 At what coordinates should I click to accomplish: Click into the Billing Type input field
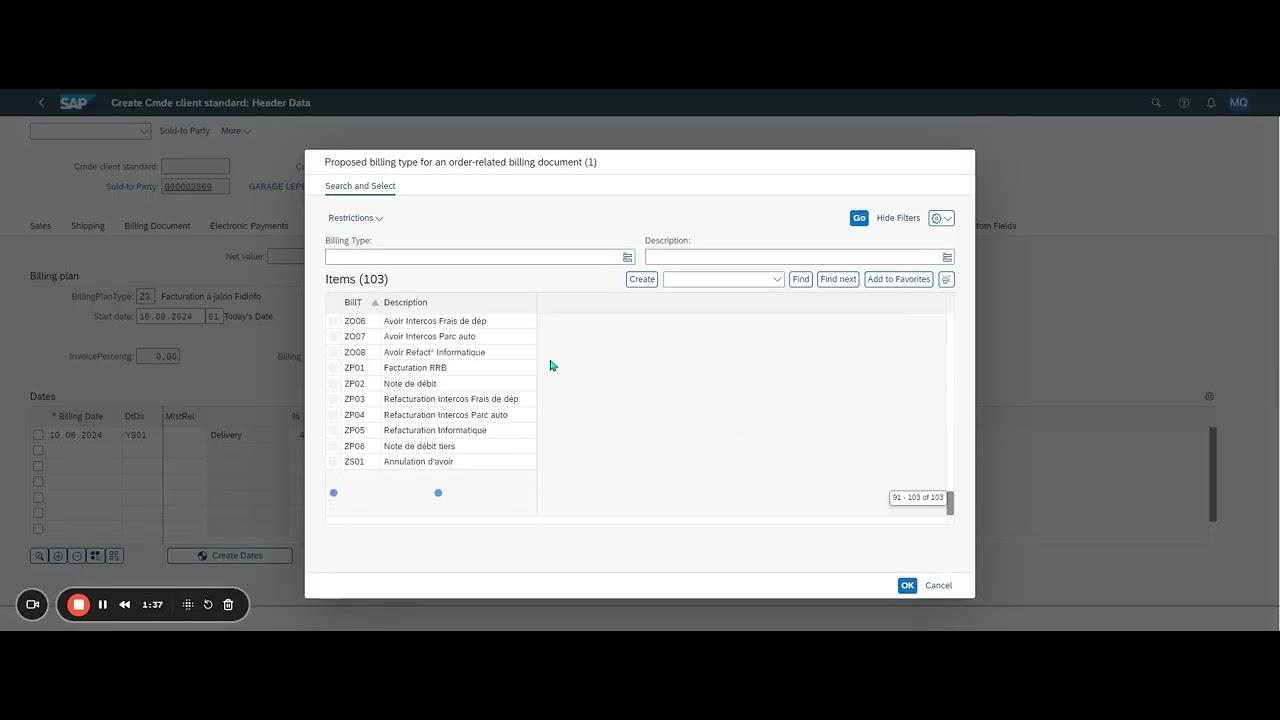click(x=473, y=257)
